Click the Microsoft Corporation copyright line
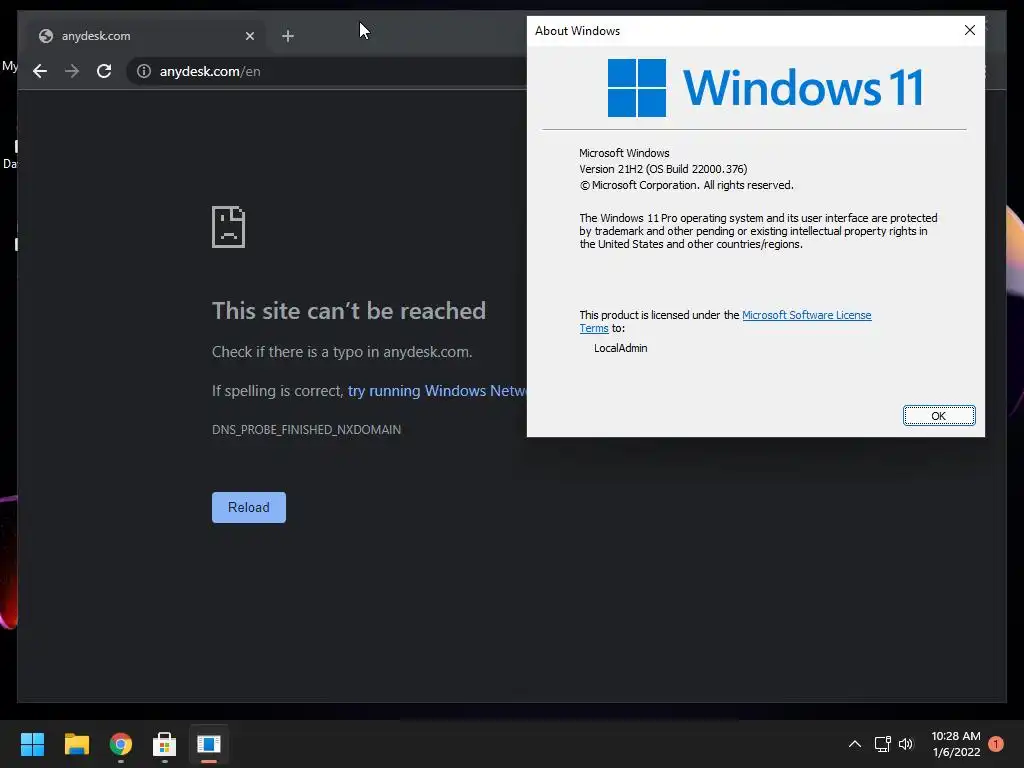Viewport: 1024px width, 768px height. tap(686, 185)
